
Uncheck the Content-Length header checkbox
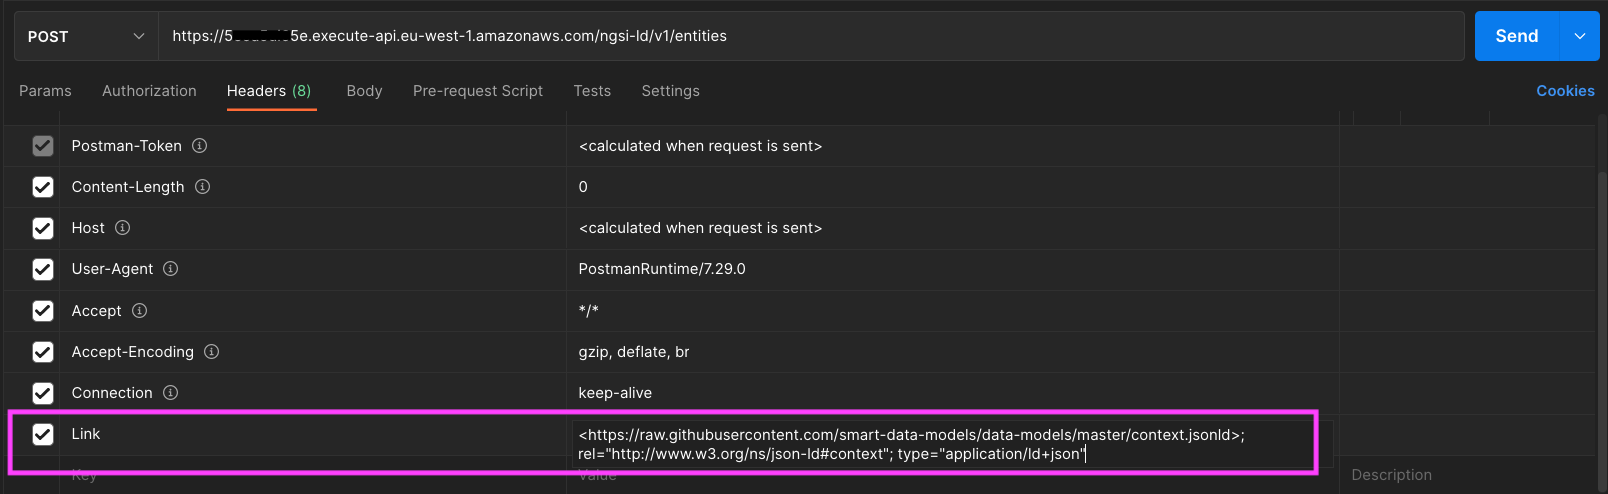click(x=43, y=187)
